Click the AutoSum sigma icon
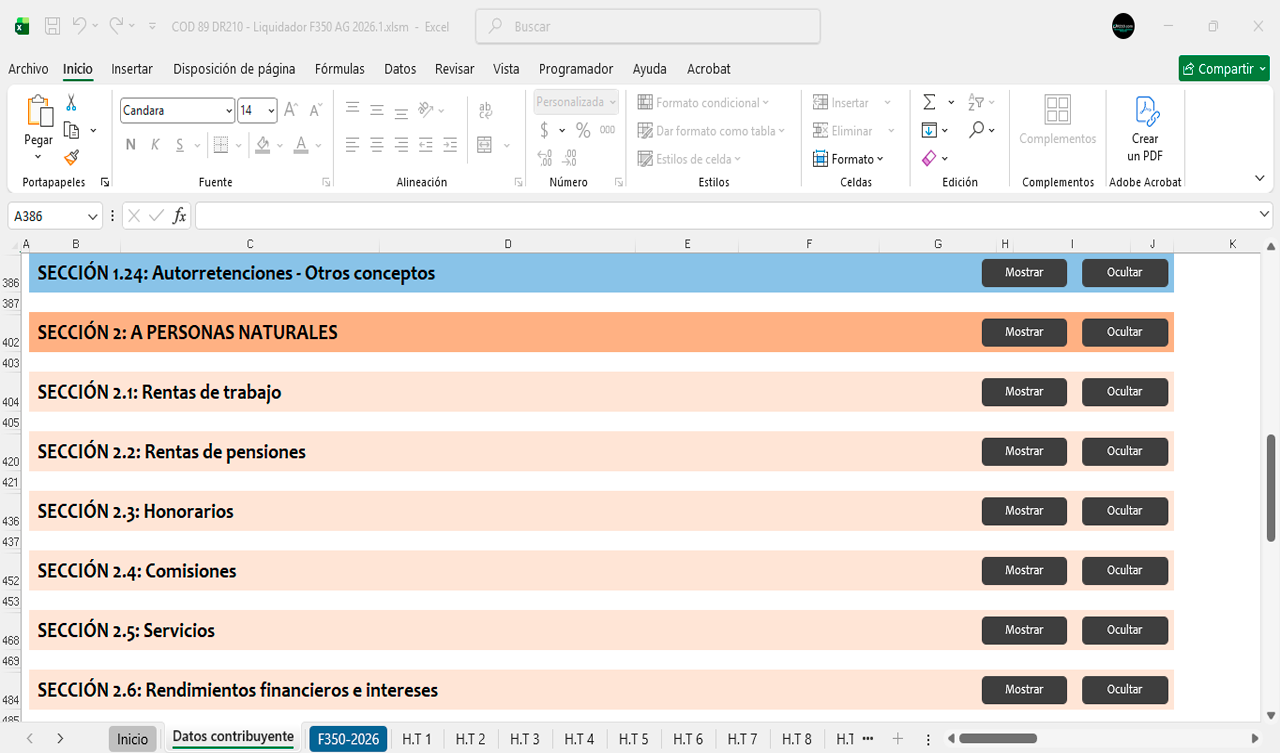 click(x=929, y=102)
